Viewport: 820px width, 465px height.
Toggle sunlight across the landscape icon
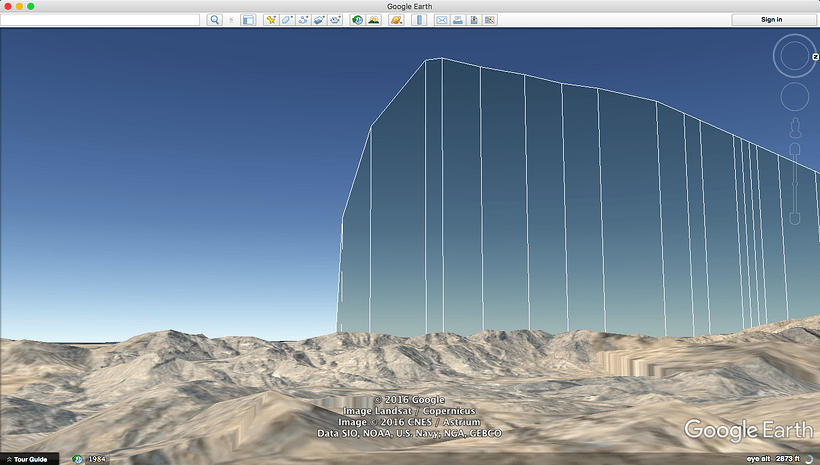(x=373, y=20)
